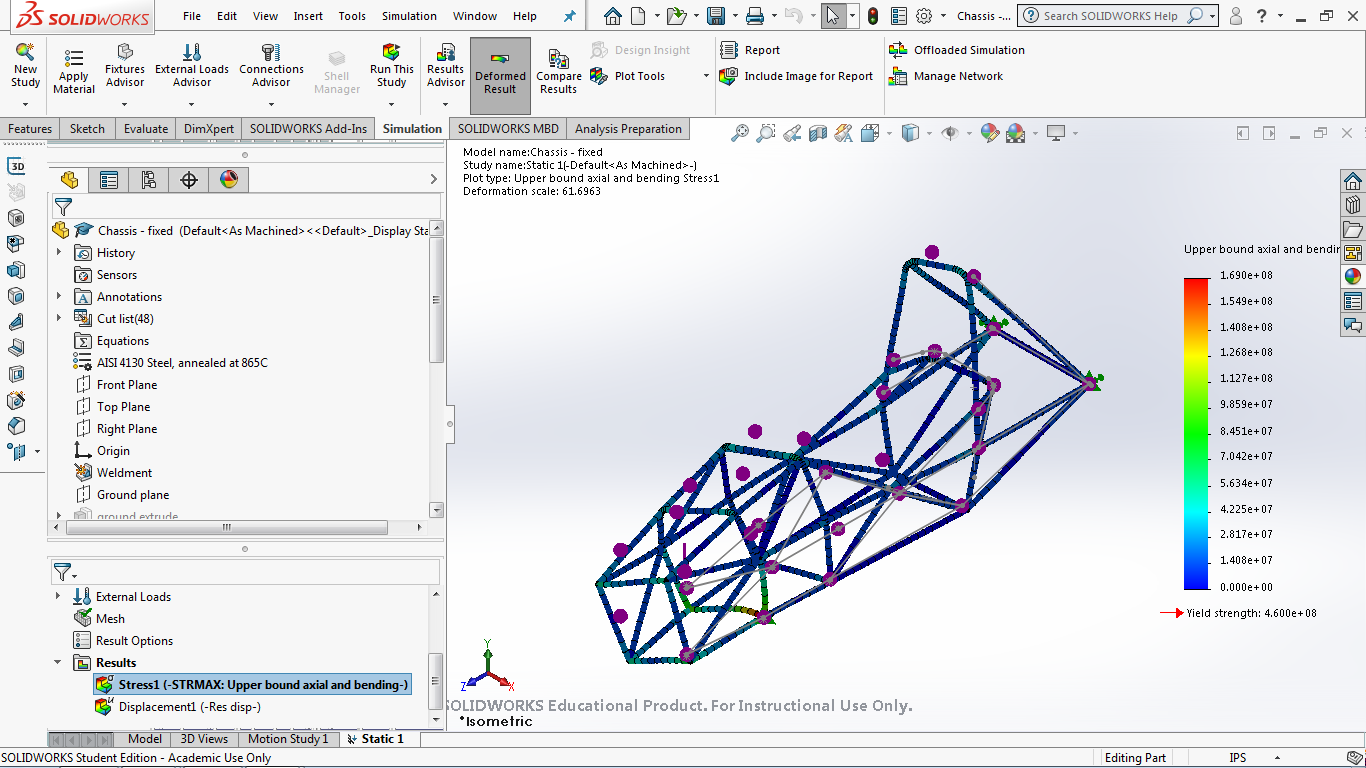Click the Save icon

[x=716, y=16]
